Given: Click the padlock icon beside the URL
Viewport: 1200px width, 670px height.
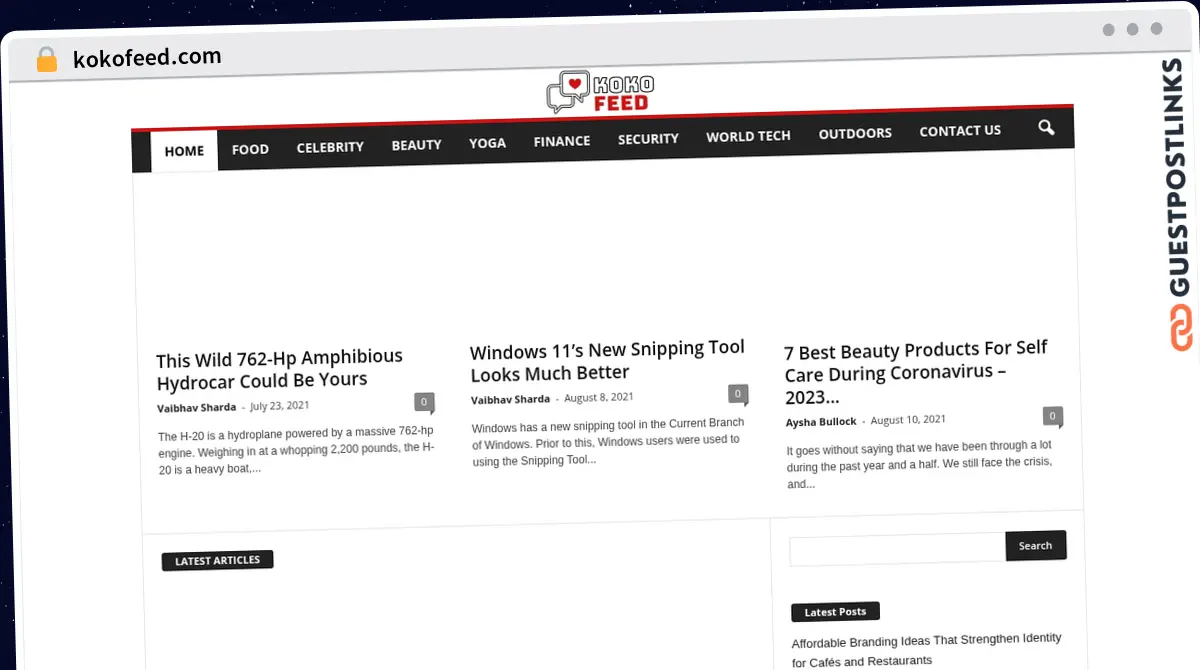Looking at the screenshot, I should point(46,60).
